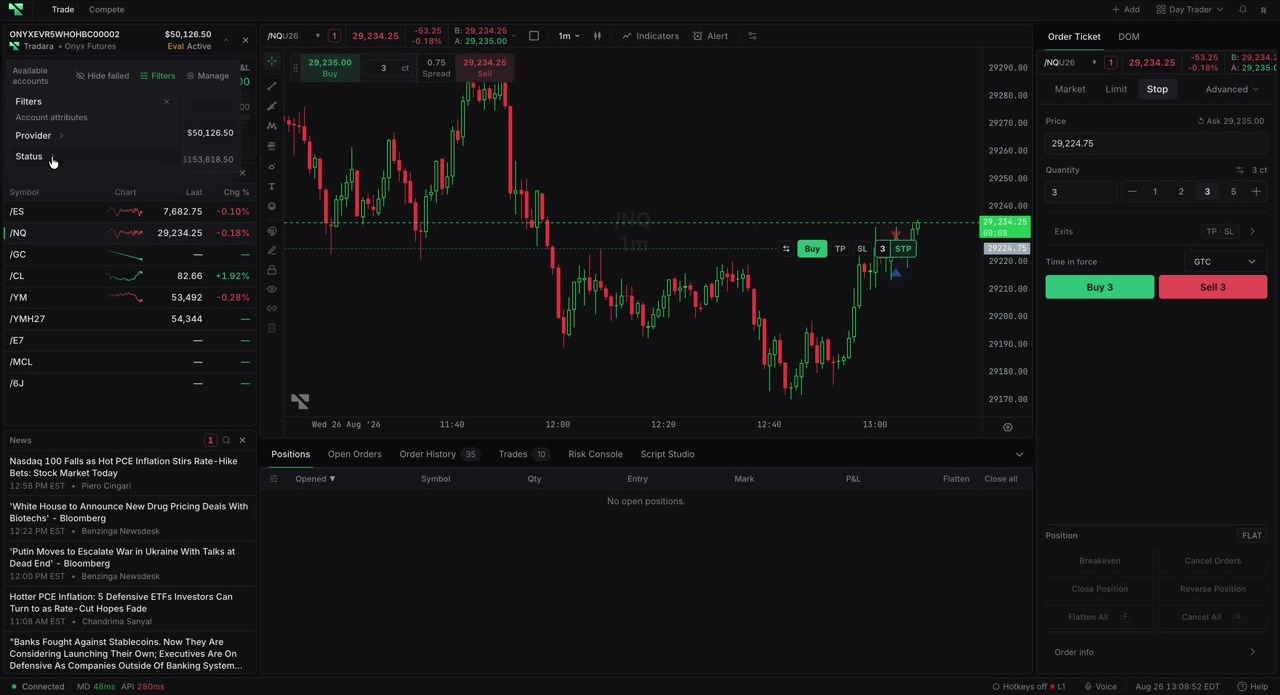Open the 1m timeframe dropdown
The image size is (1280, 695).
(569, 36)
